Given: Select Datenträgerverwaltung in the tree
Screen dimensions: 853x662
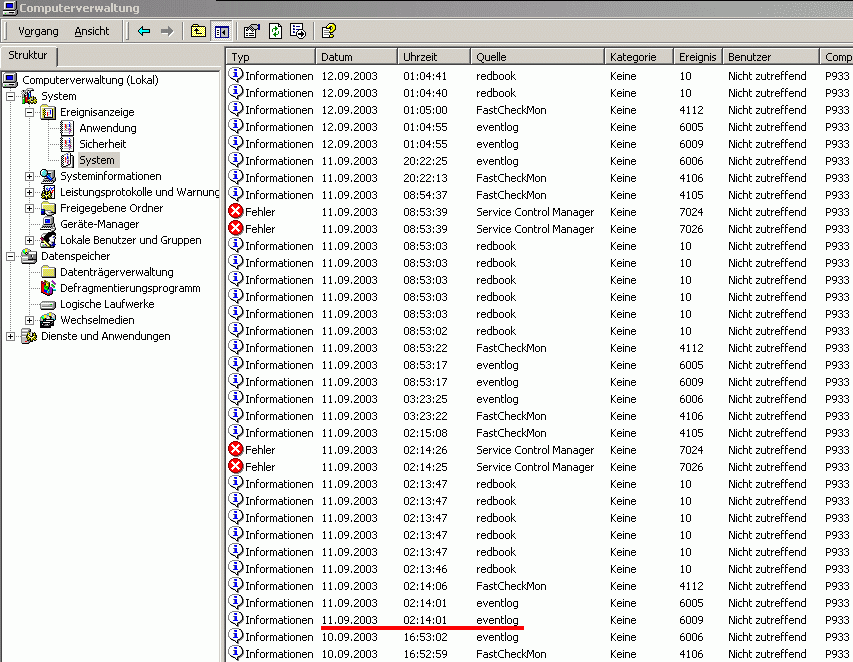Looking at the screenshot, I should pyautogui.click(x=117, y=272).
